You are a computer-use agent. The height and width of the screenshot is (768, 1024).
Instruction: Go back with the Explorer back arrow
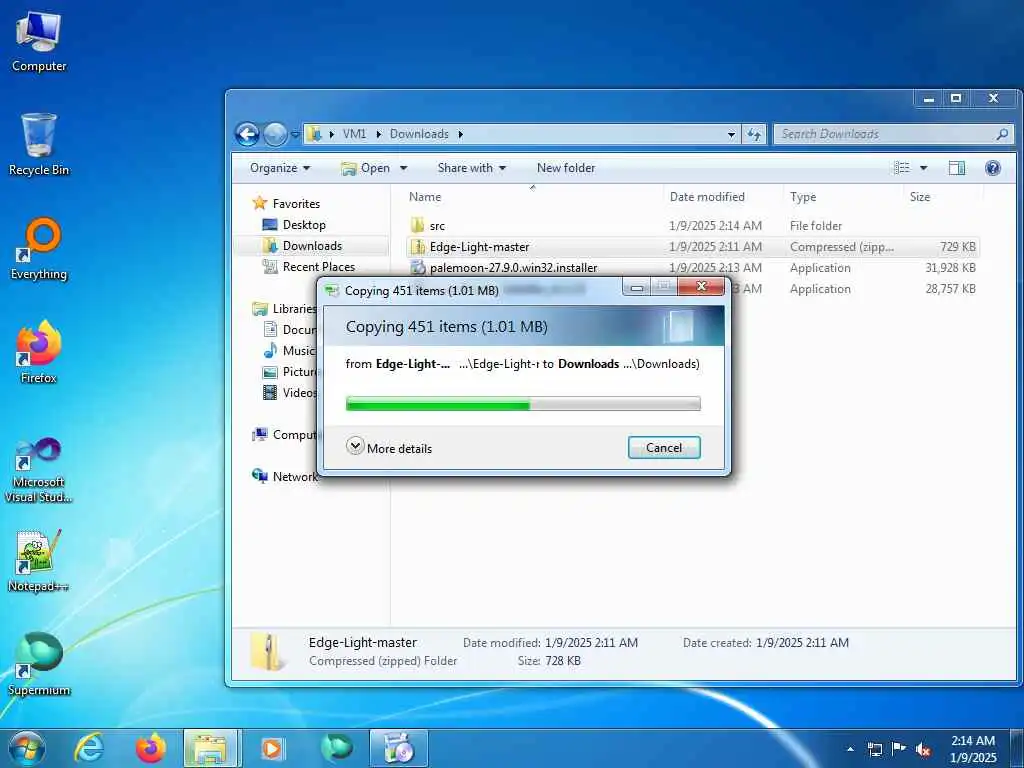pyautogui.click(x=247, y=135)
